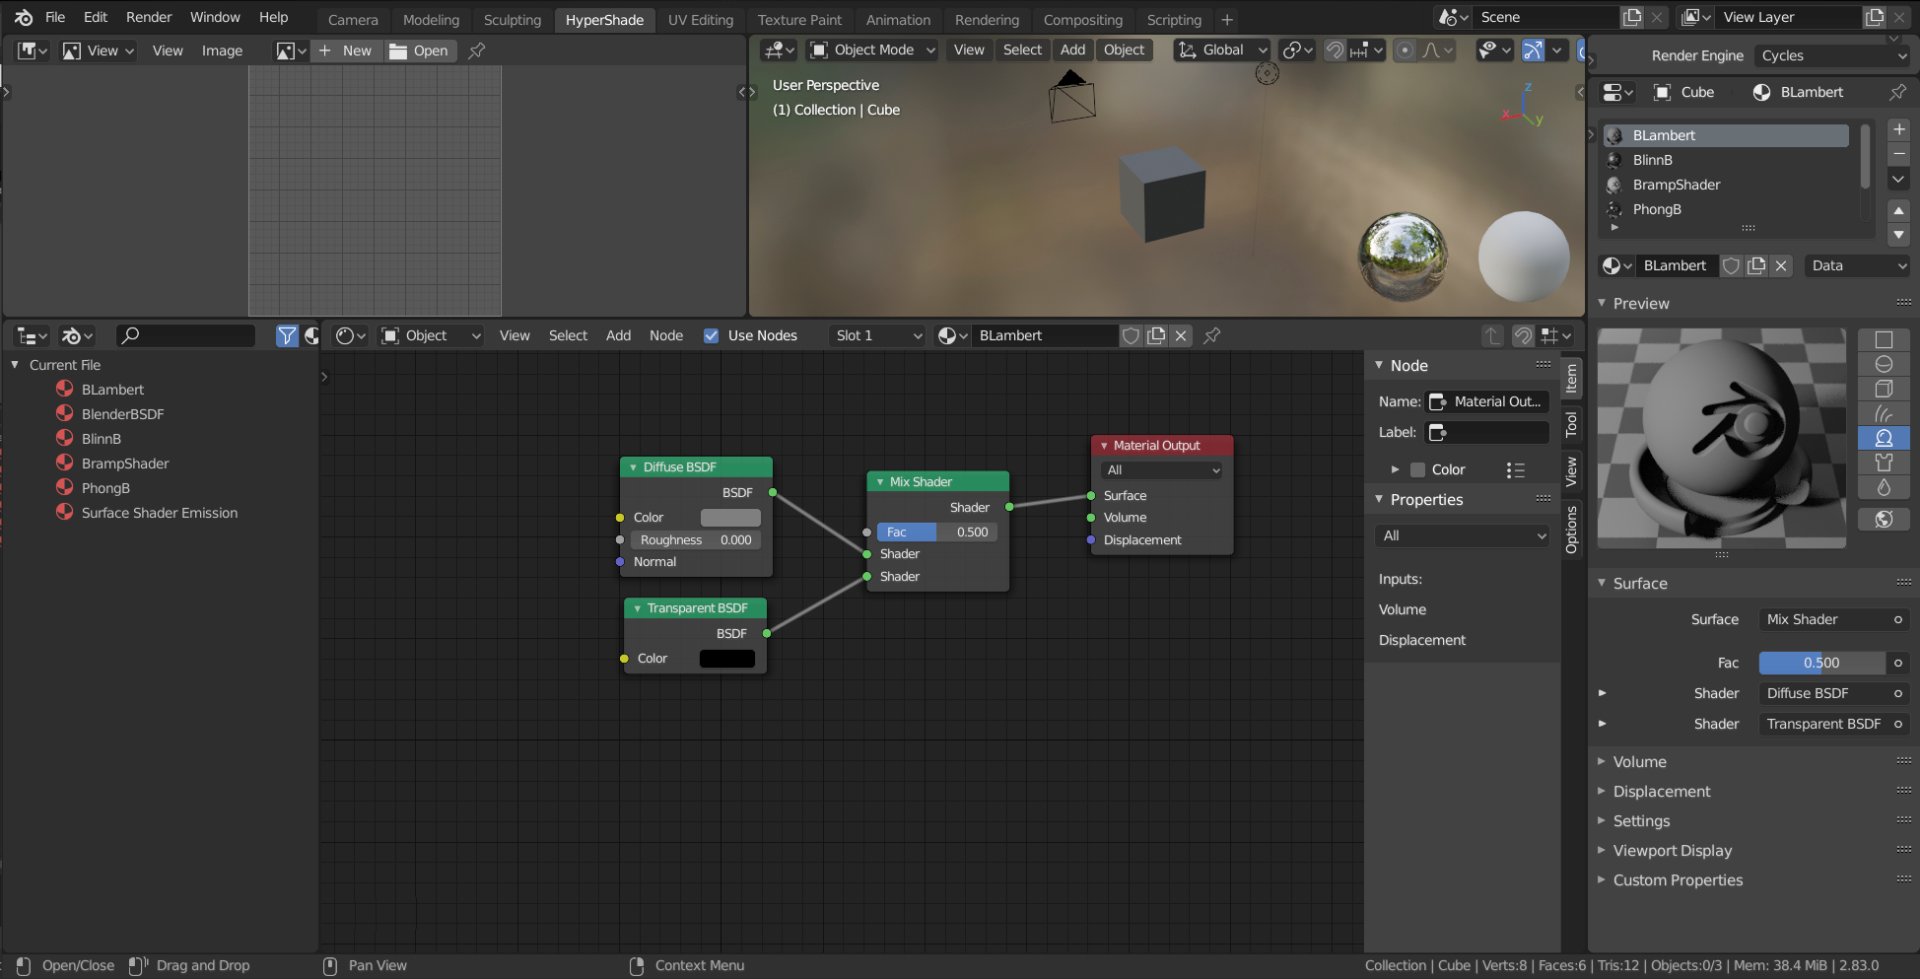1920x979 pixels.
Task: Move material slot down arrow
Action: pos(1898,235)
